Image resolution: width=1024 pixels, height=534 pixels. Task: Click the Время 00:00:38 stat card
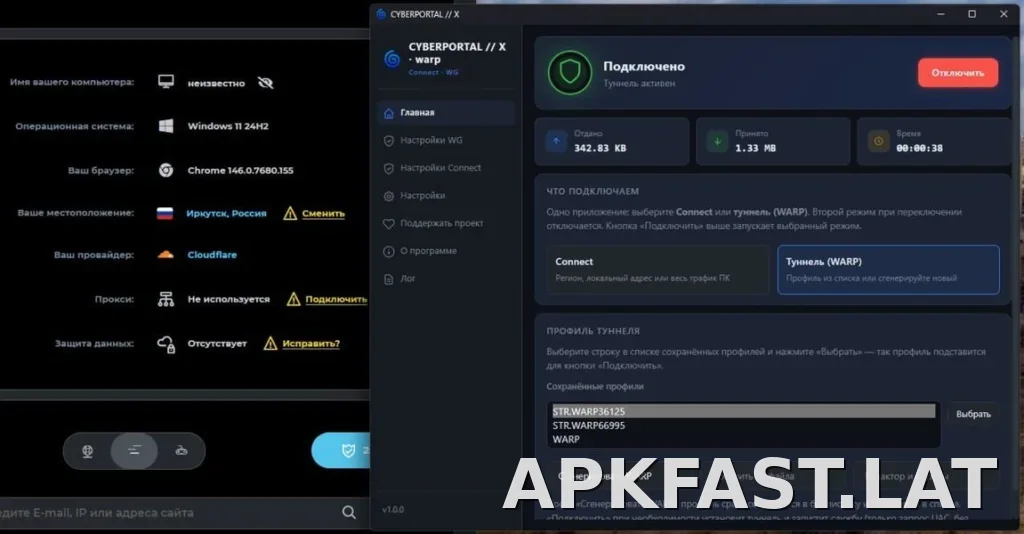point(934,141)
